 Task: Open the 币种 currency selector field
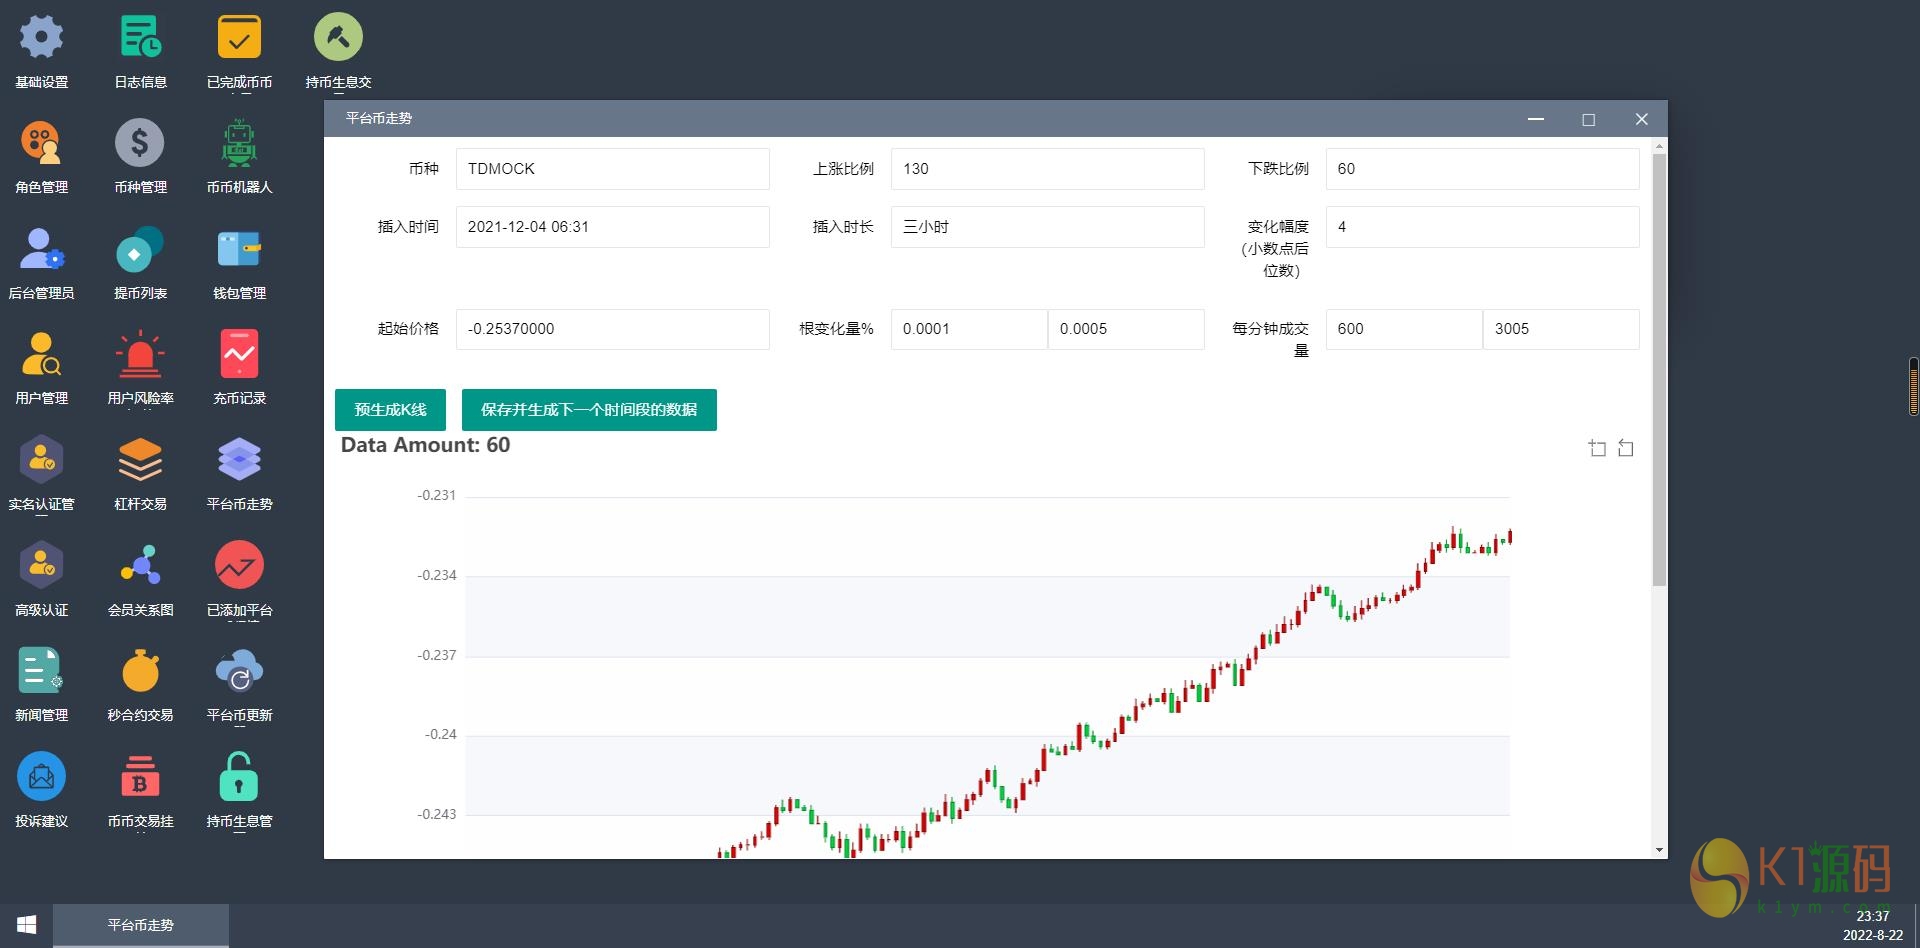point(612,169)
